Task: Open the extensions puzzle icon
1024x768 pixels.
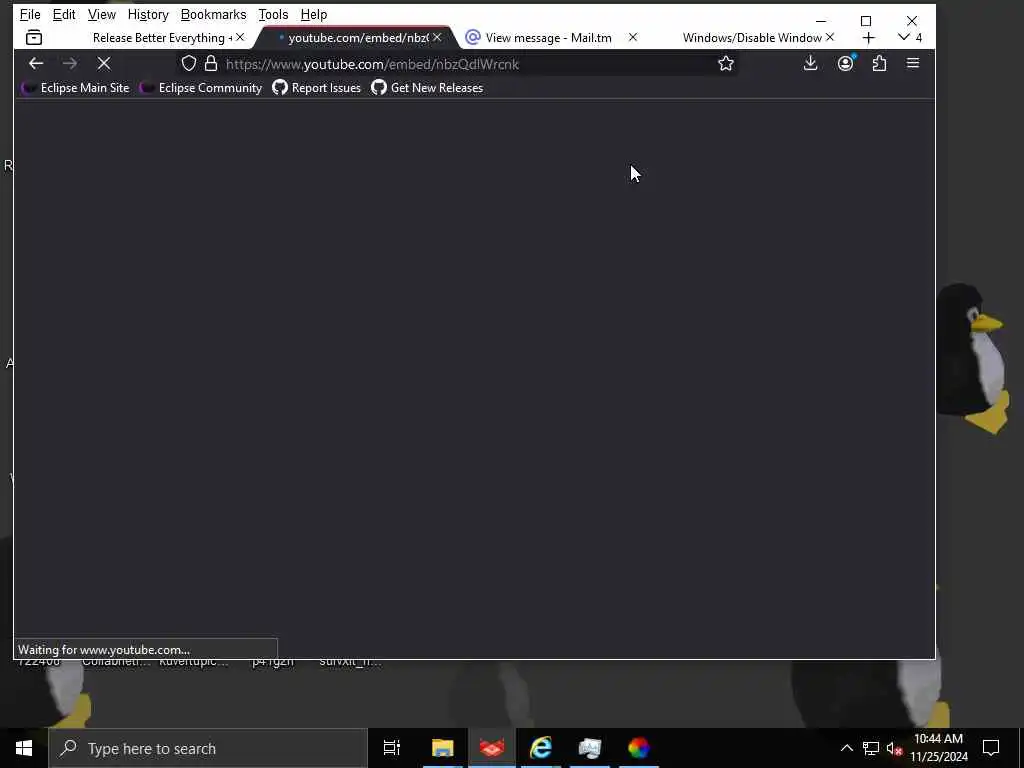Action: click(880, 63)
